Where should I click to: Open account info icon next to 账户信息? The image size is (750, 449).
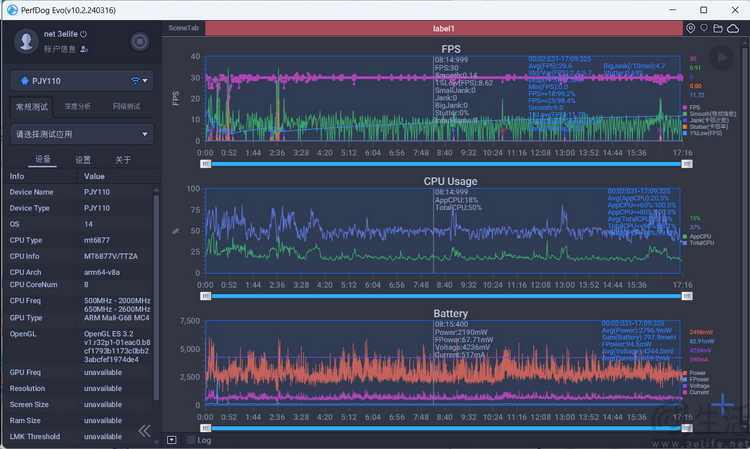(x=84, y=49)
